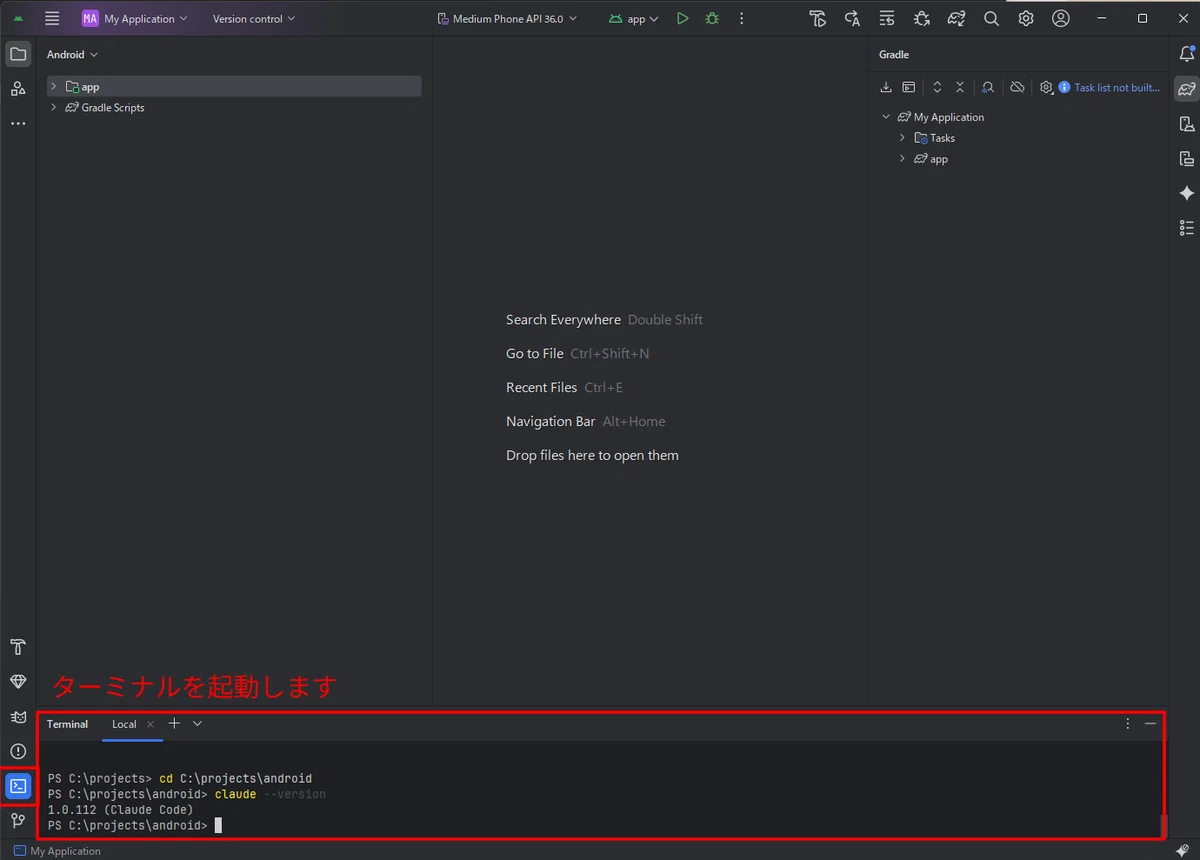Click the Terminal panel title

pos(68,724)
